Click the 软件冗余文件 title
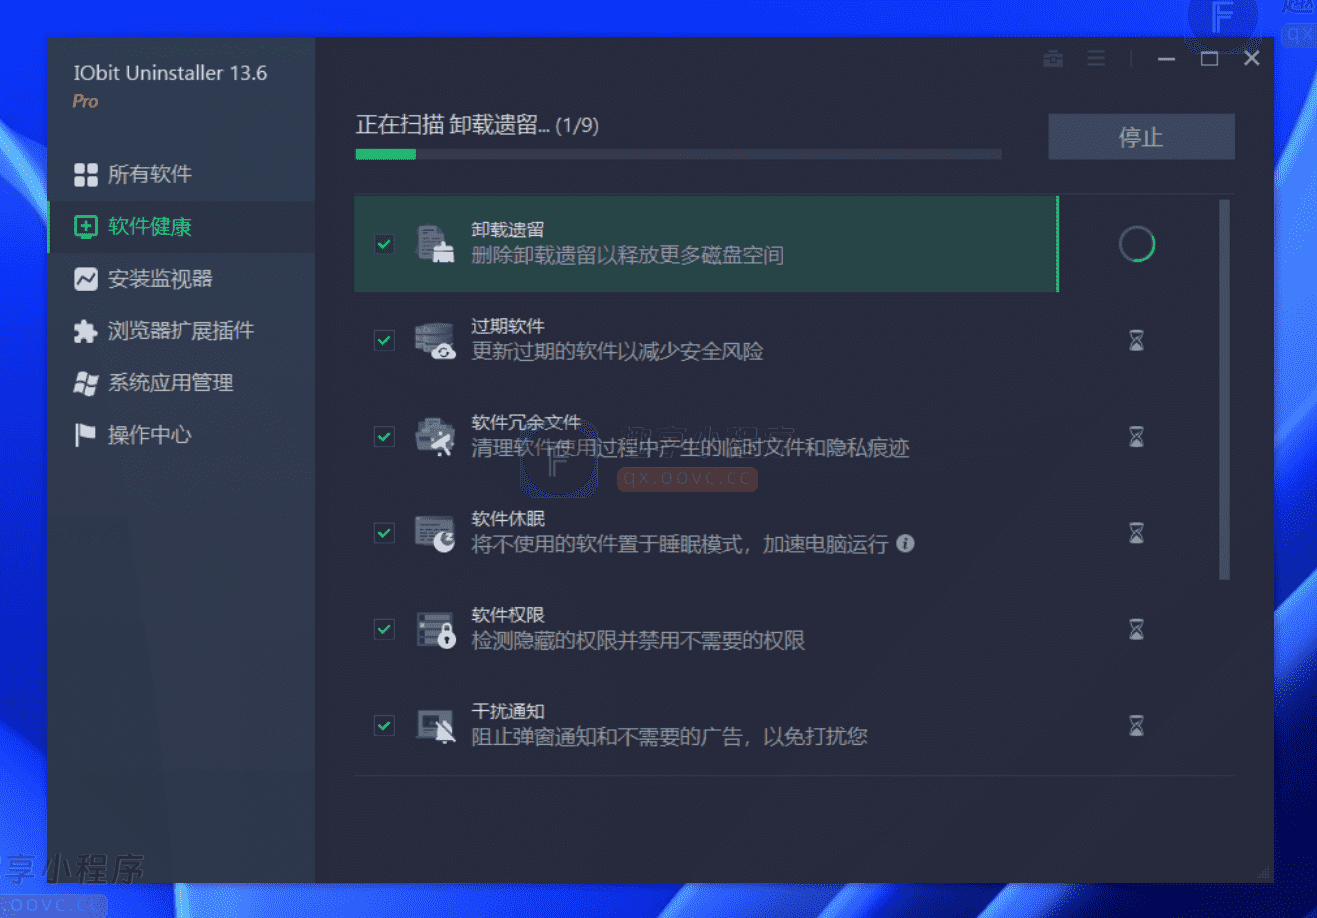The width and height of the screenshot is (1317, 918). coord(526,422)
